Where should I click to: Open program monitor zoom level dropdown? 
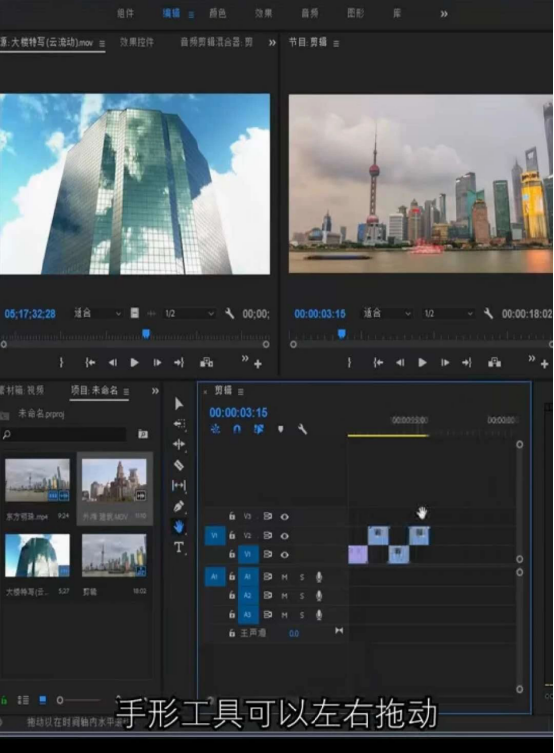point(387,314)
